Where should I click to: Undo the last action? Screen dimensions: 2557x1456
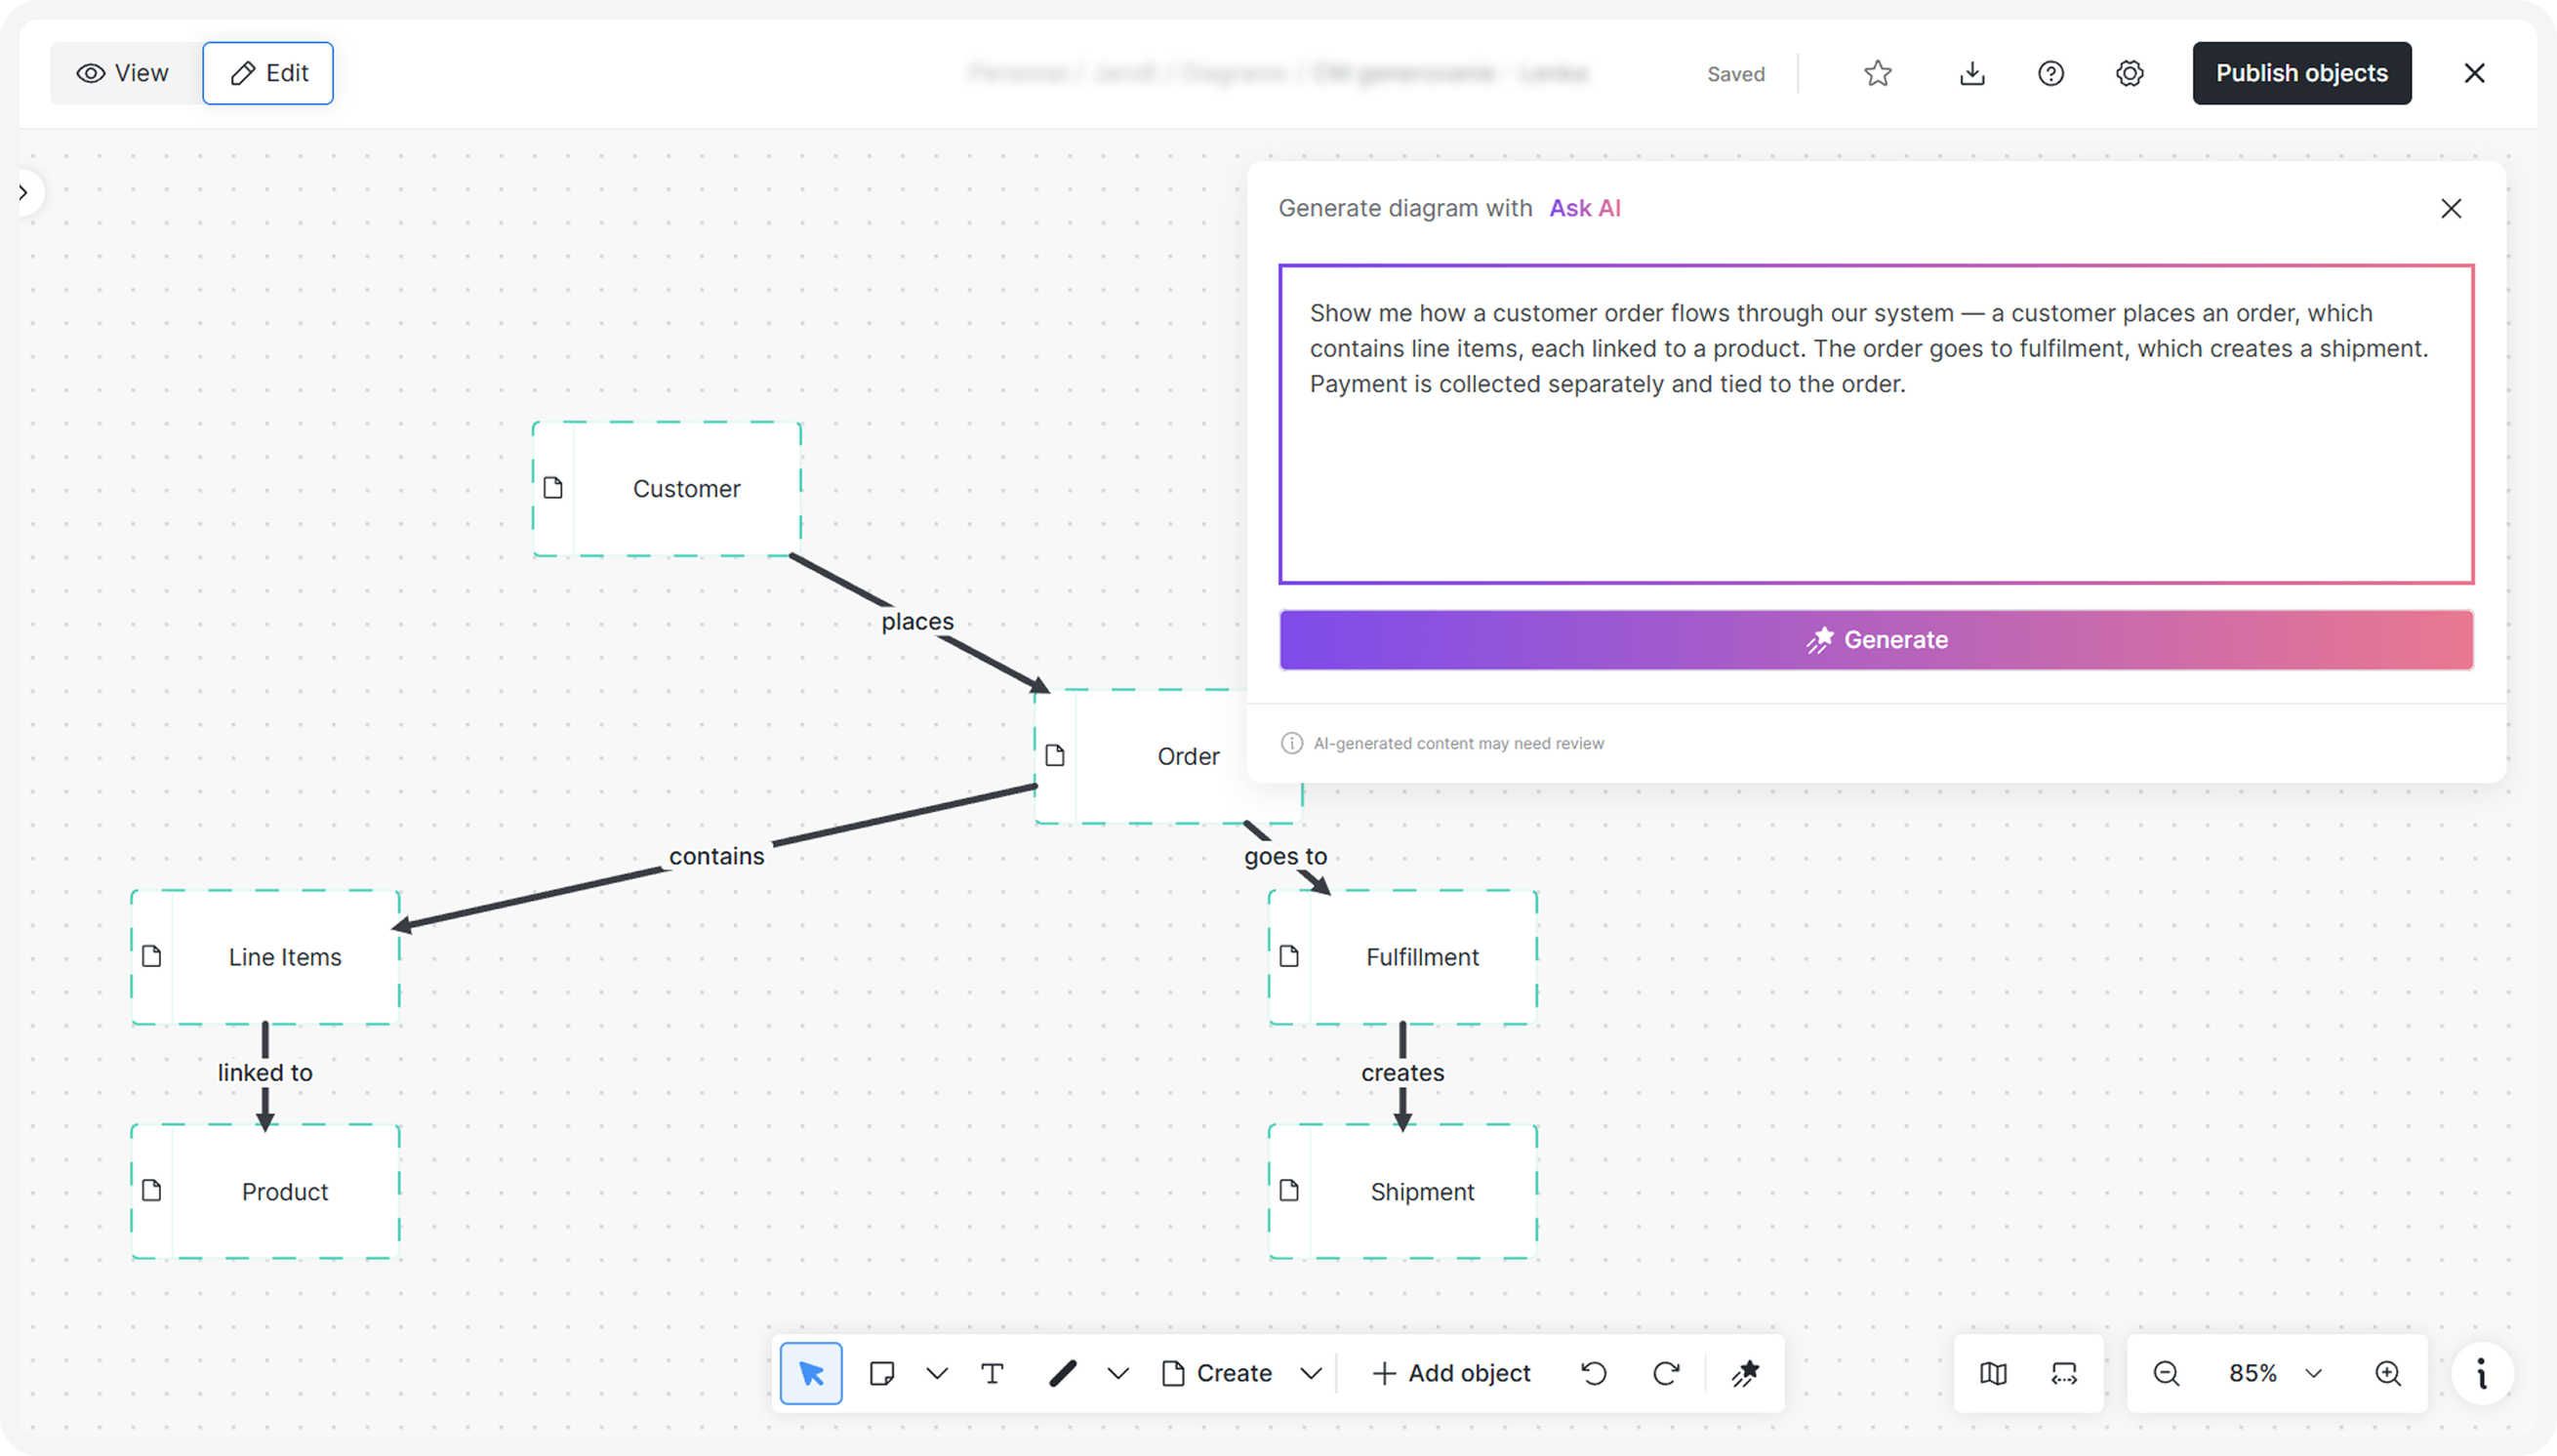tap(1594, 1373)
